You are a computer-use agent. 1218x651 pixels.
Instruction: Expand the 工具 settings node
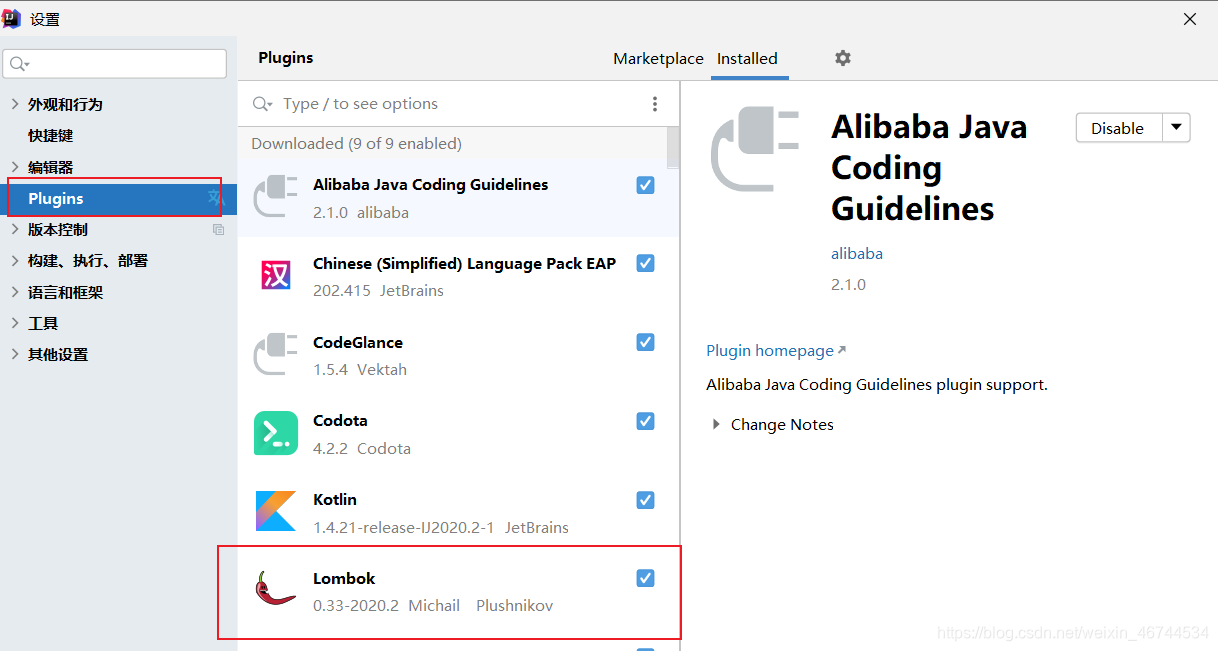click(14, 324)
